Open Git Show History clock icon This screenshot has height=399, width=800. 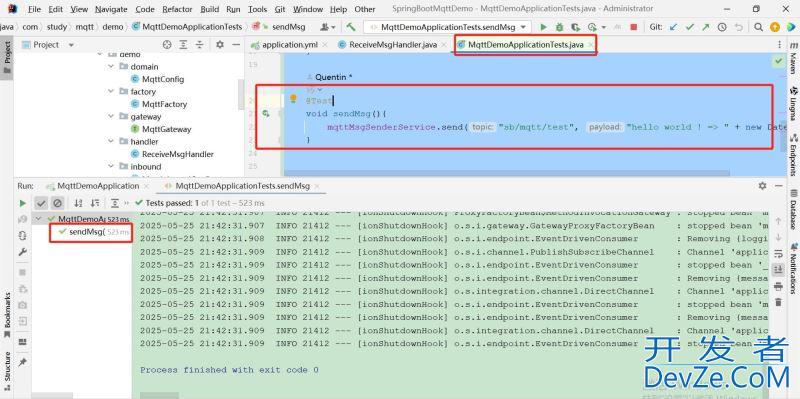coord(721,27)
